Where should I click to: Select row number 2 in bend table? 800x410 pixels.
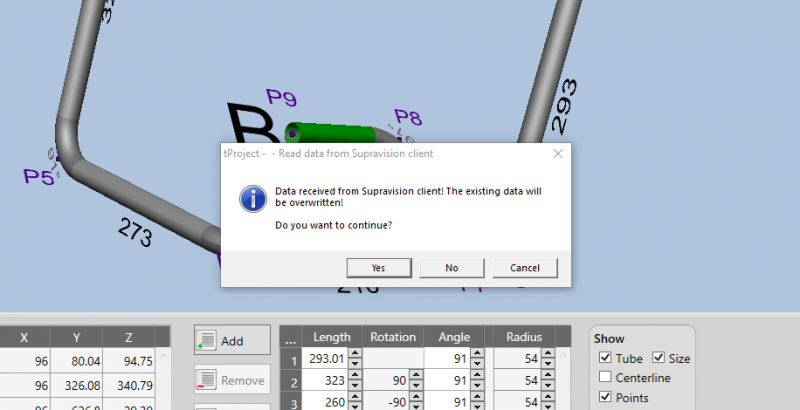coord(293,382)
